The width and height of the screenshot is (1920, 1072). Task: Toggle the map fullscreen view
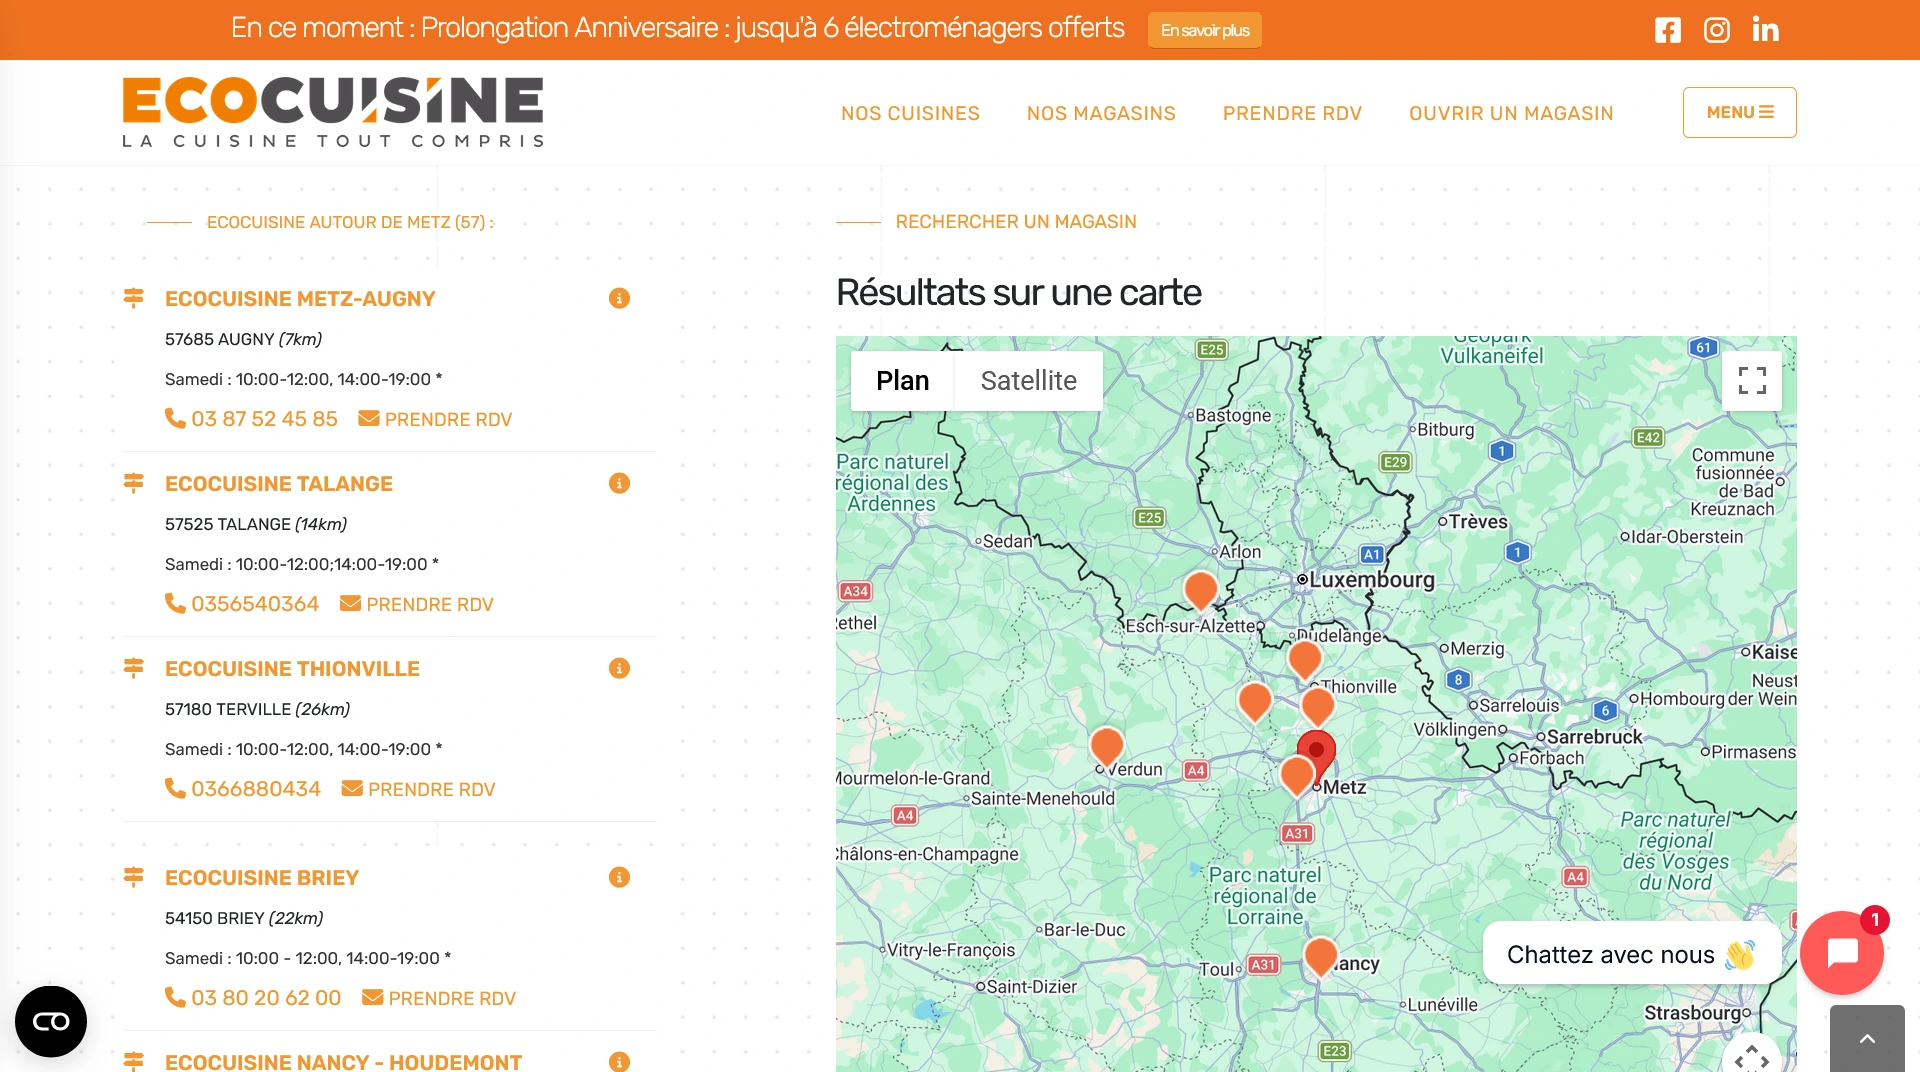1751,380
